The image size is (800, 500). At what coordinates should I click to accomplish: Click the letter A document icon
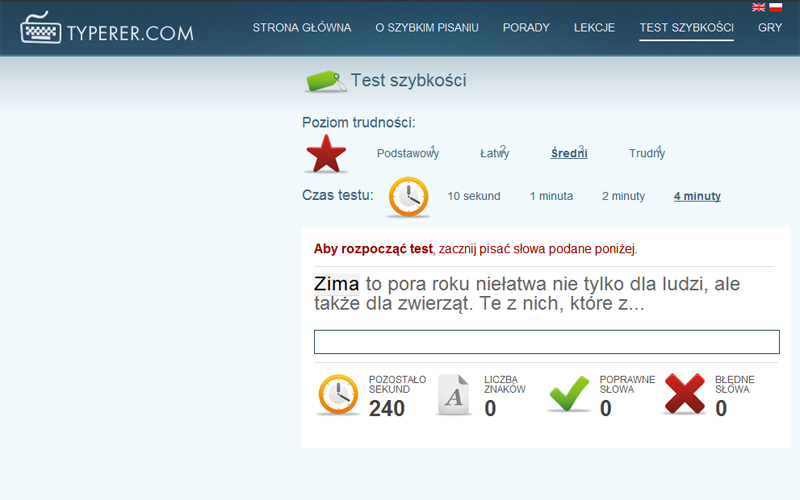pos(454,394)
